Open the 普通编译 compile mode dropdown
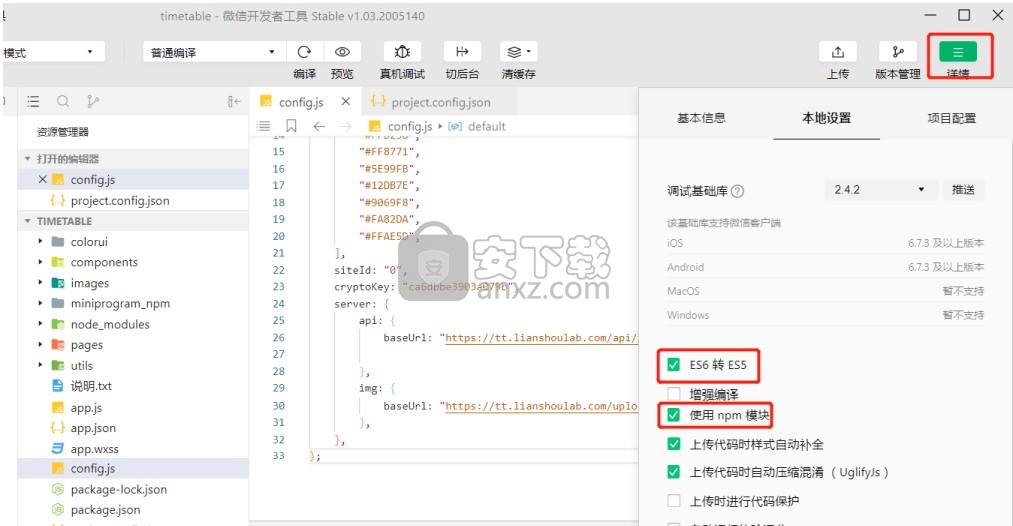Viewport: 1013px width, 526px height. point(213,52)
